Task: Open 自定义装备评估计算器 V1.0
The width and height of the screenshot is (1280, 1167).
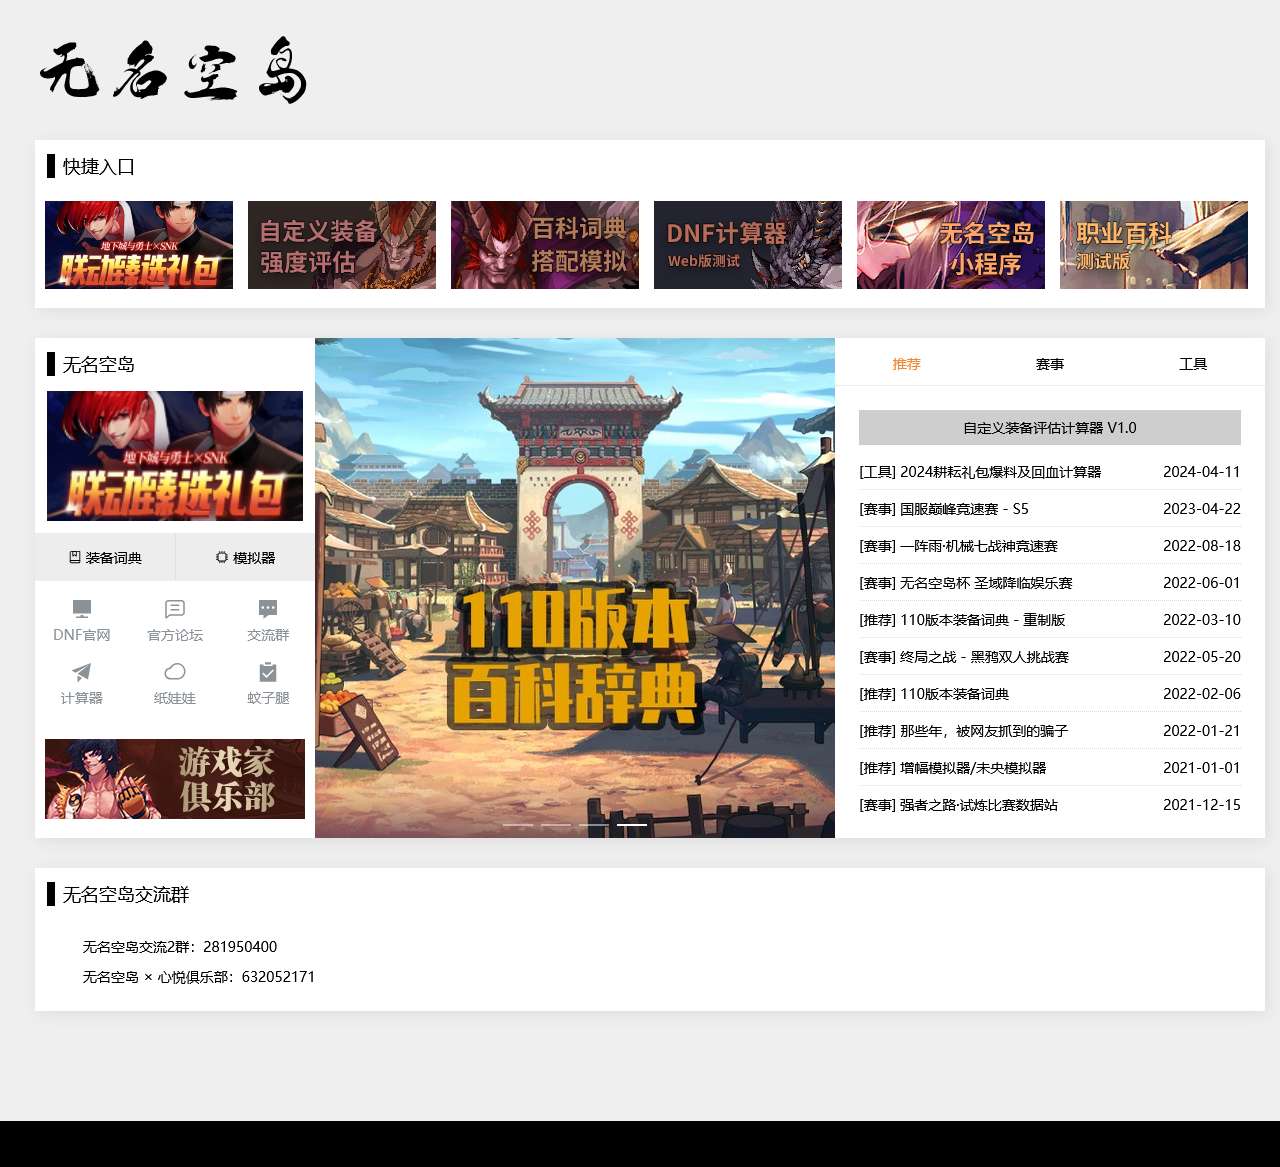Action: pyautogui.click(x=1048, y=427)
